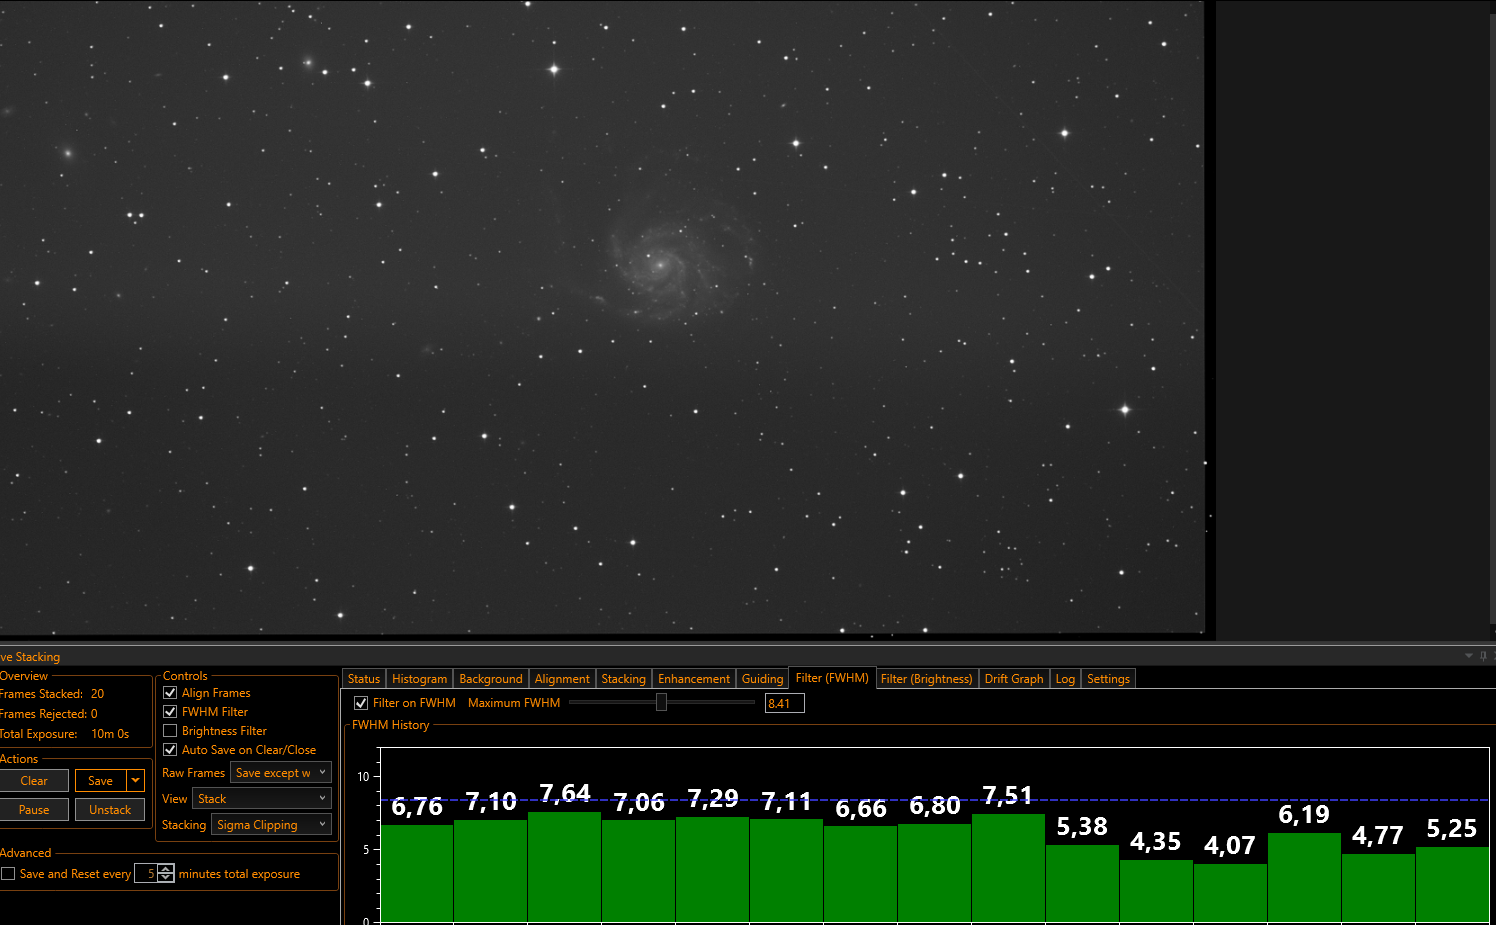Increase Save and Reset minutes value
1496x925 pixels.
tap(166, 868)
